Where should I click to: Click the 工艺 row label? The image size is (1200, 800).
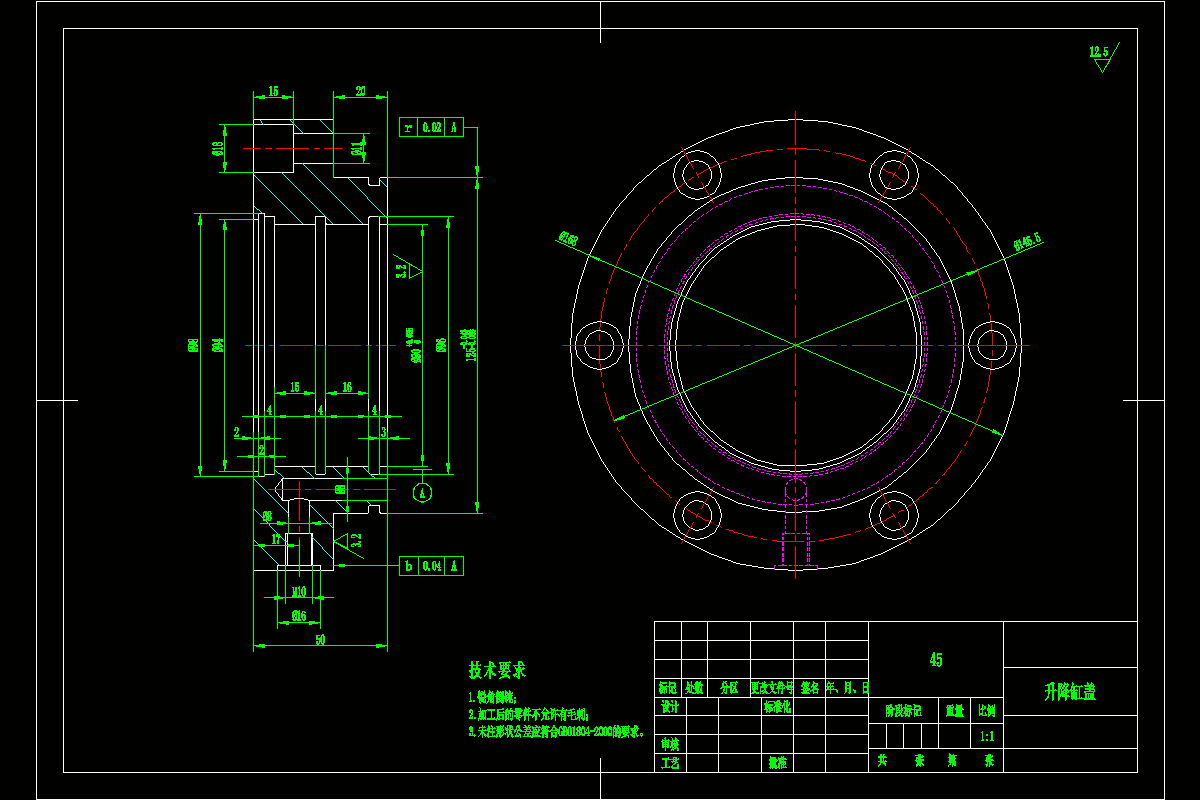click(670, 762)
